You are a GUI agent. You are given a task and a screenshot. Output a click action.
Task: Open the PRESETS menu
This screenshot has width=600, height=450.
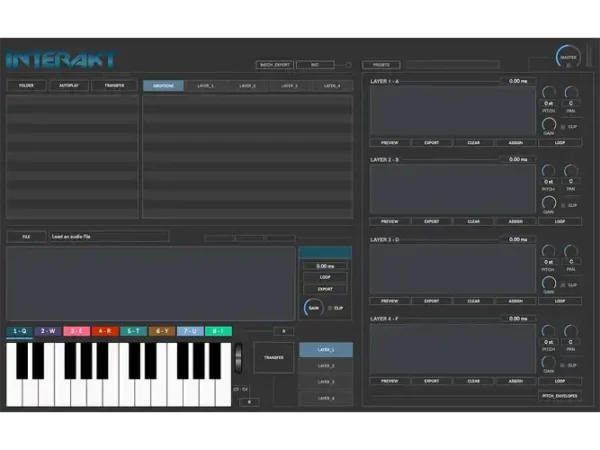coord(381,65)
